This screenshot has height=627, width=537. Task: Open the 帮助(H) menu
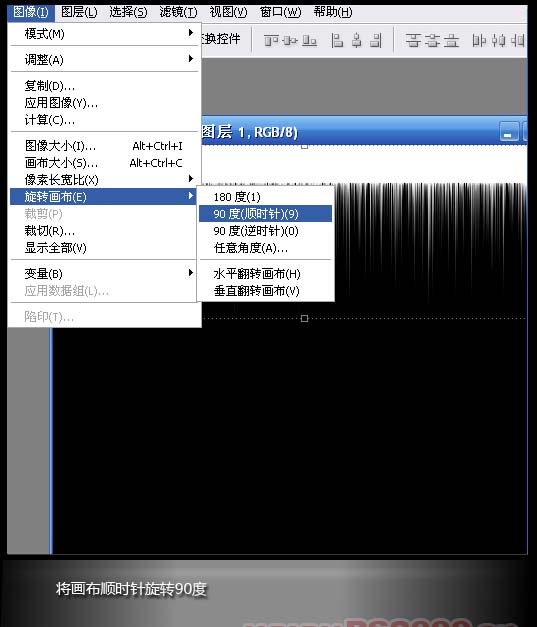tap(333, 12)
